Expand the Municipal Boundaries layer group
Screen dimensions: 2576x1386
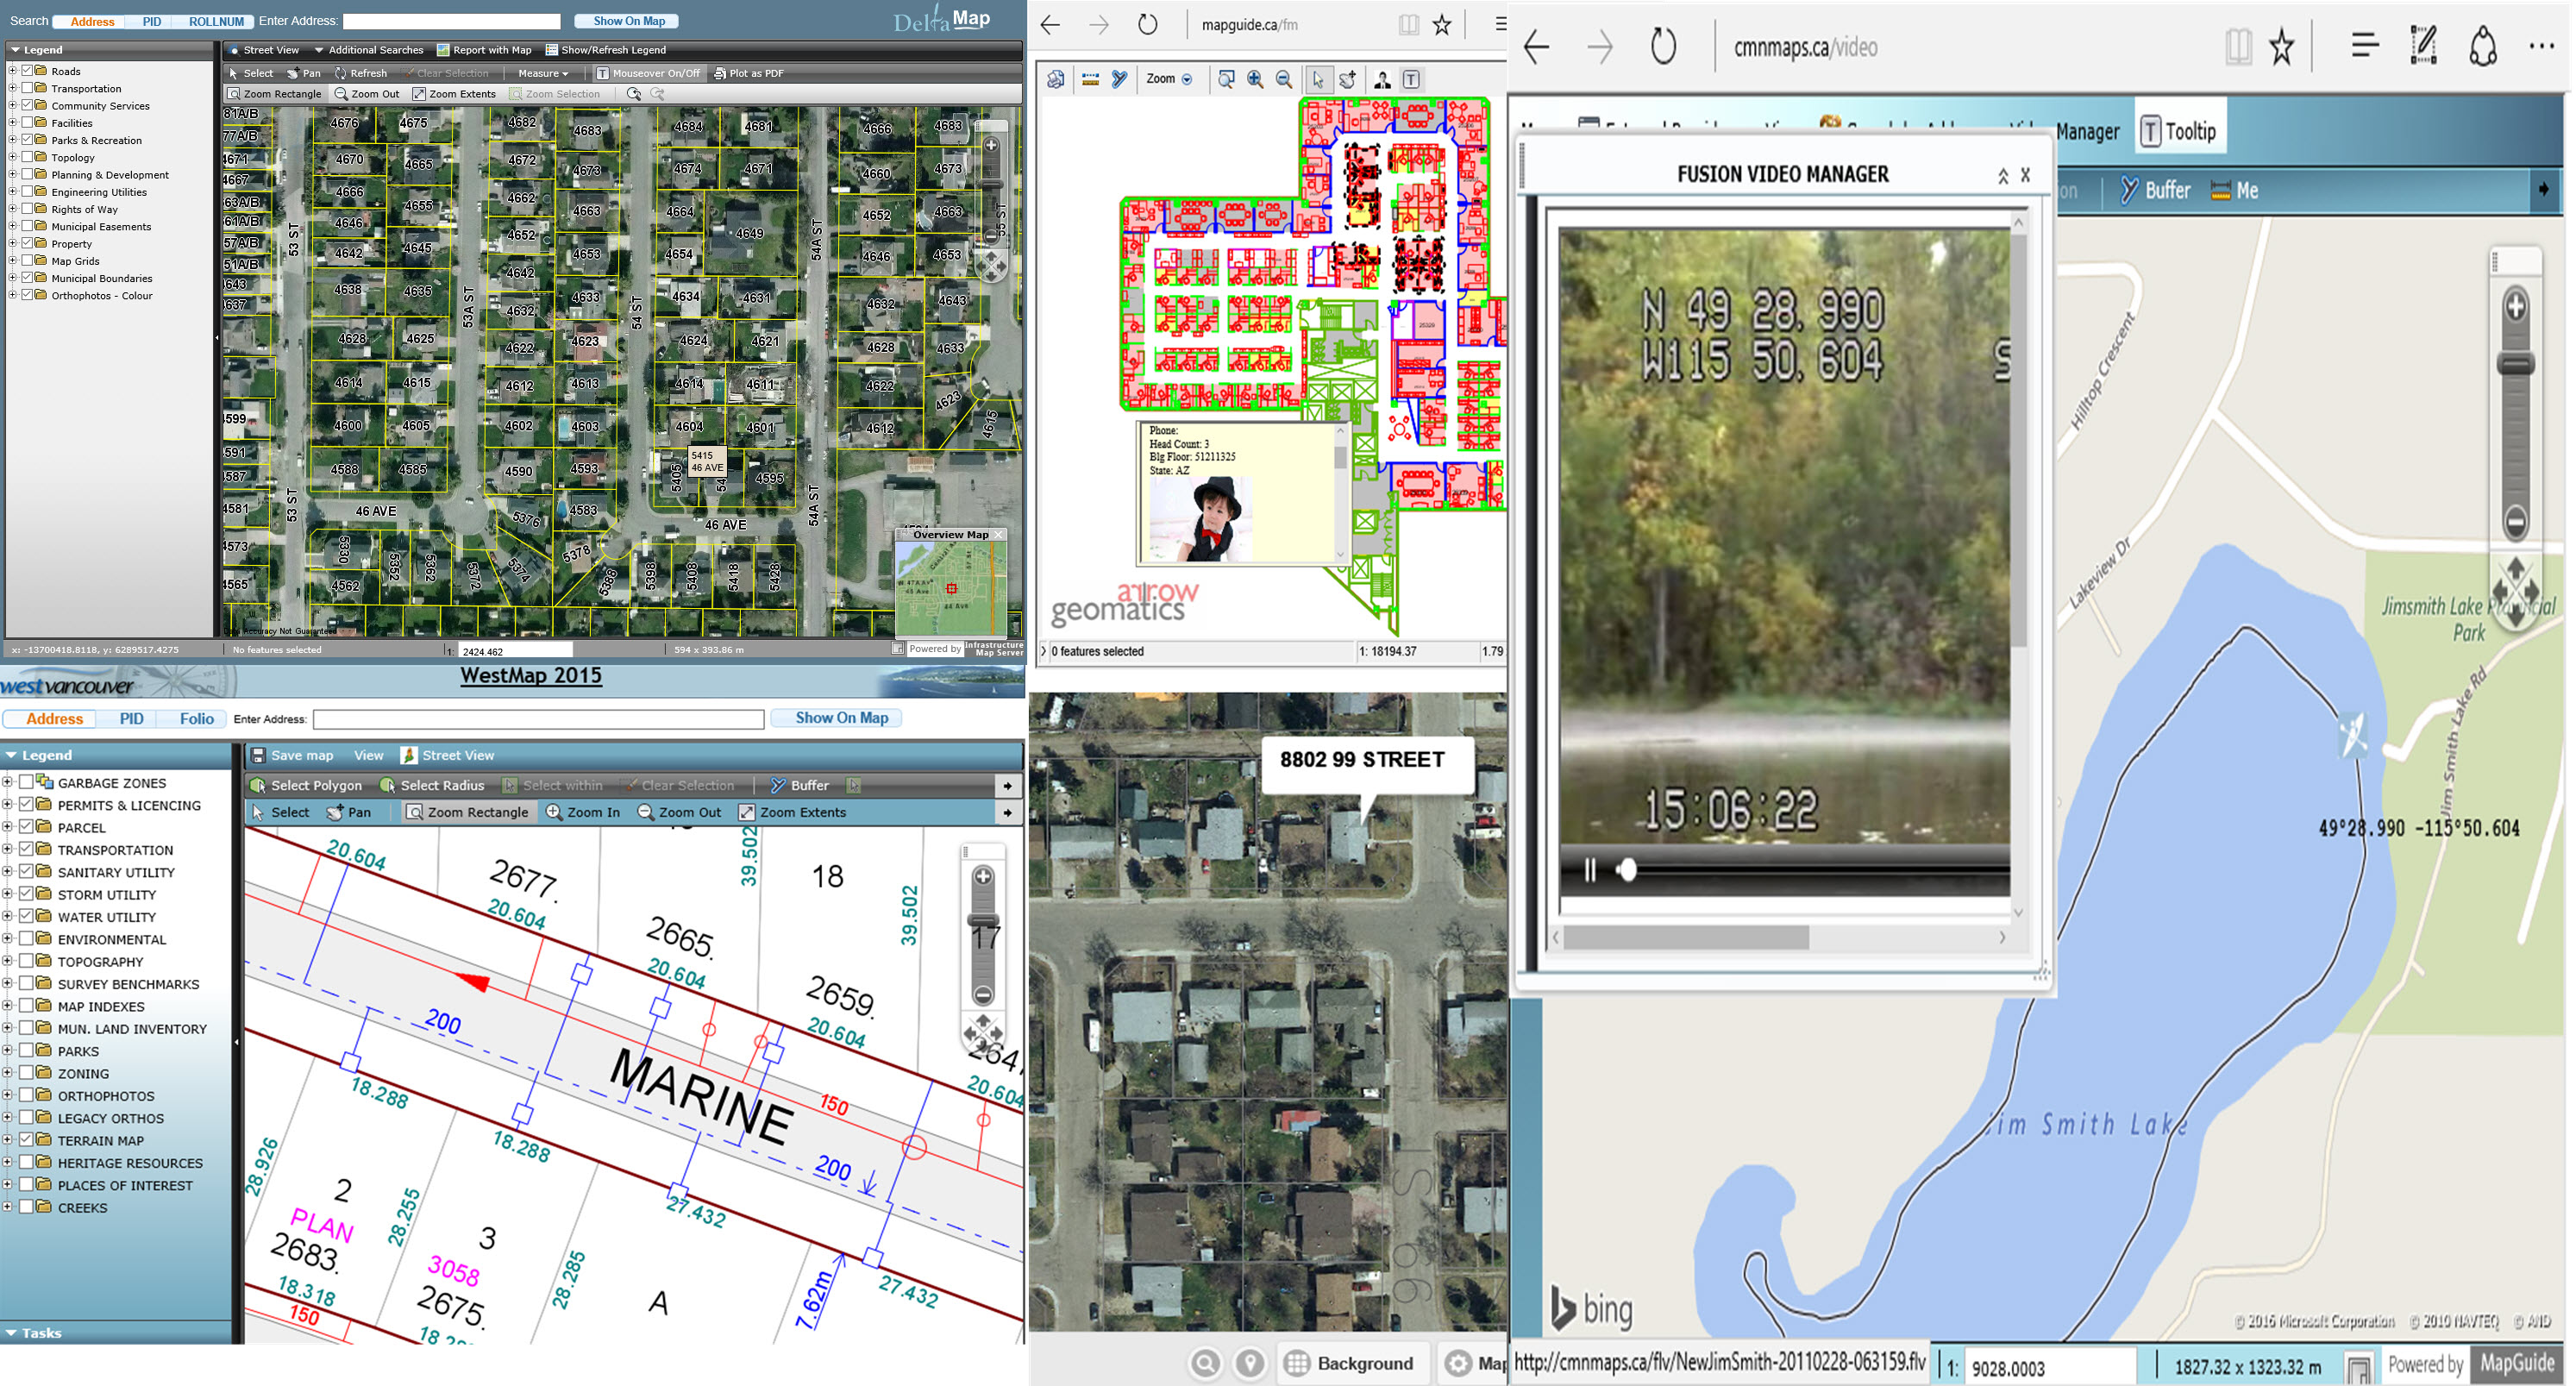point(12,278)
